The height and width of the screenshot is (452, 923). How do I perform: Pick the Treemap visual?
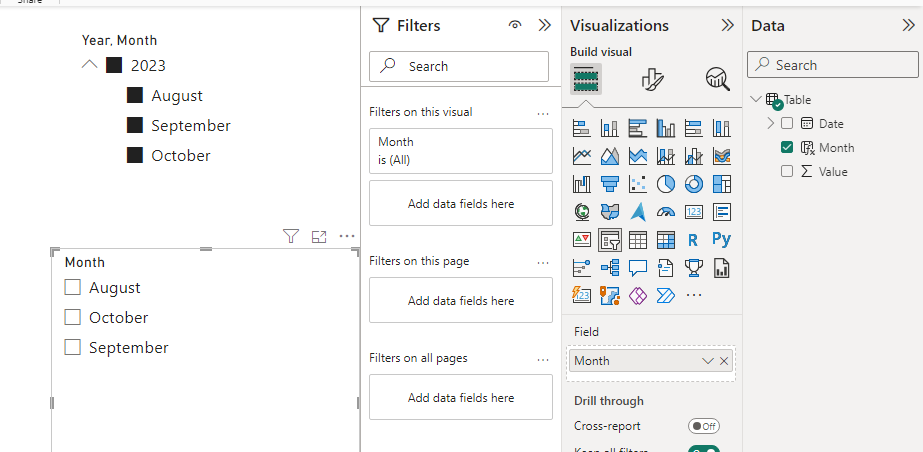click(x=722, y=184)
